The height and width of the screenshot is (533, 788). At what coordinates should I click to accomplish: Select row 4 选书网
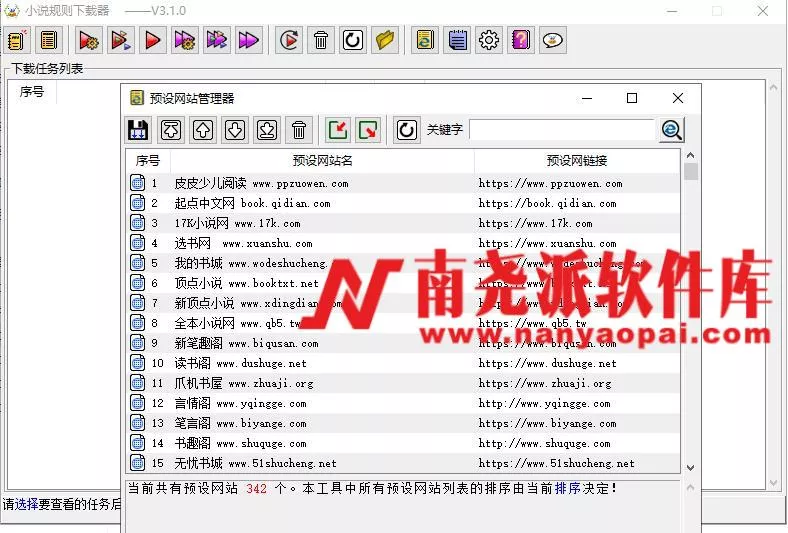[403, 243]
